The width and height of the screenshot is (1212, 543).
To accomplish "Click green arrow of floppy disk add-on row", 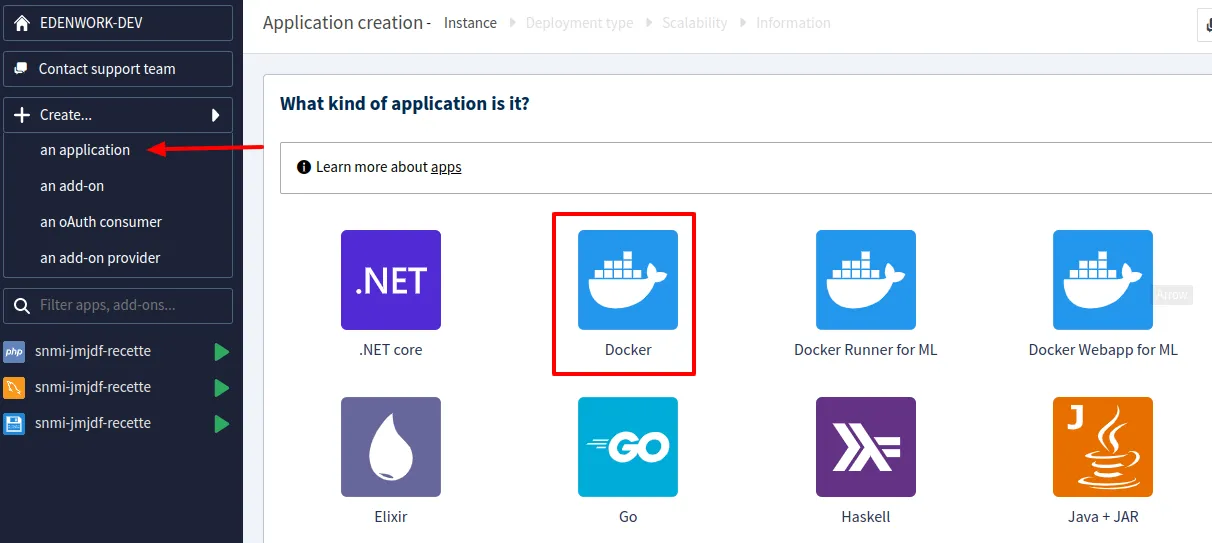I will (222, 424).
